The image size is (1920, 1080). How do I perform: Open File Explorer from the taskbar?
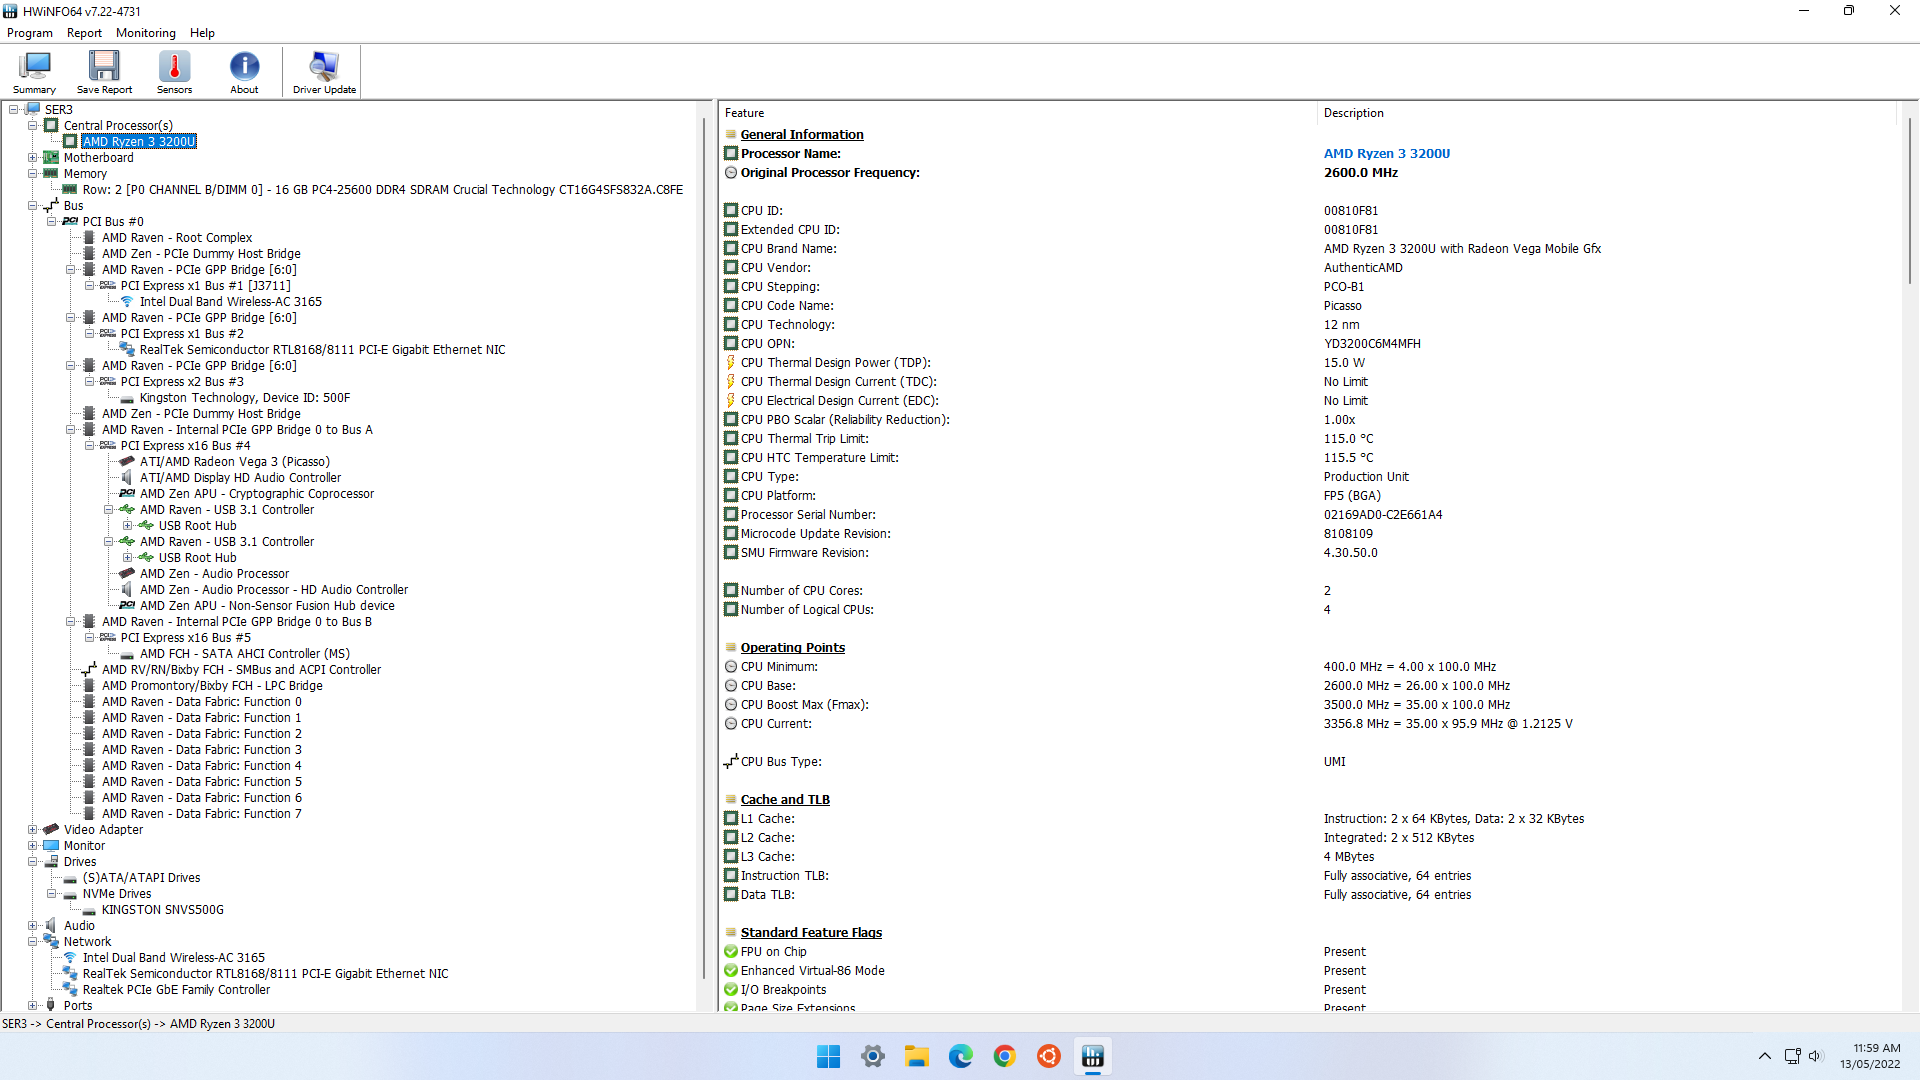tap(917, 1056)
